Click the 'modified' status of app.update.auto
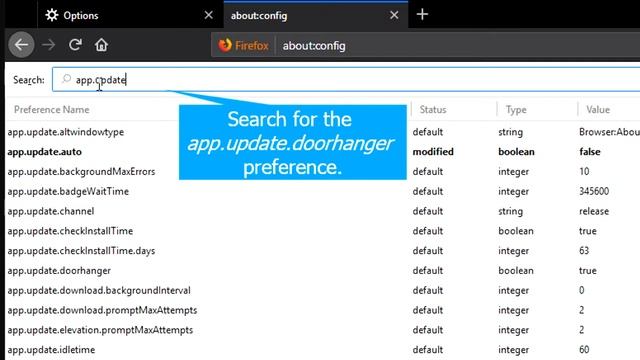The width and height of the screenshot is (640, 360). pyautogui.click(x=433, y=151)
